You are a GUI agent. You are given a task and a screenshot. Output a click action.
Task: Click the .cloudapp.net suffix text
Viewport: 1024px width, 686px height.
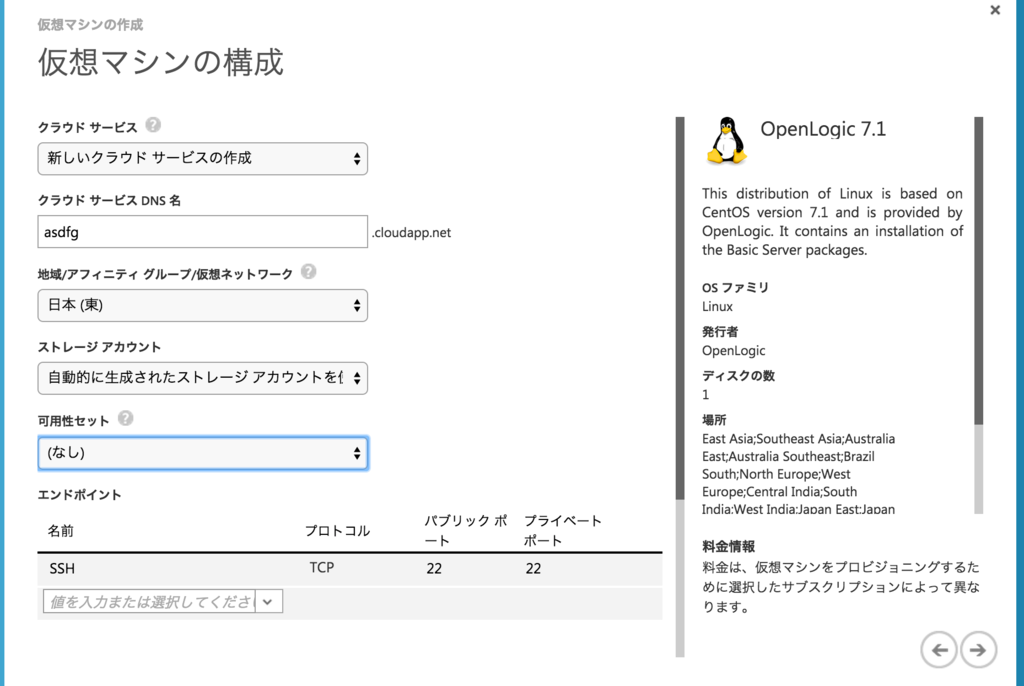pyautogui.click(x=411, y=233)
